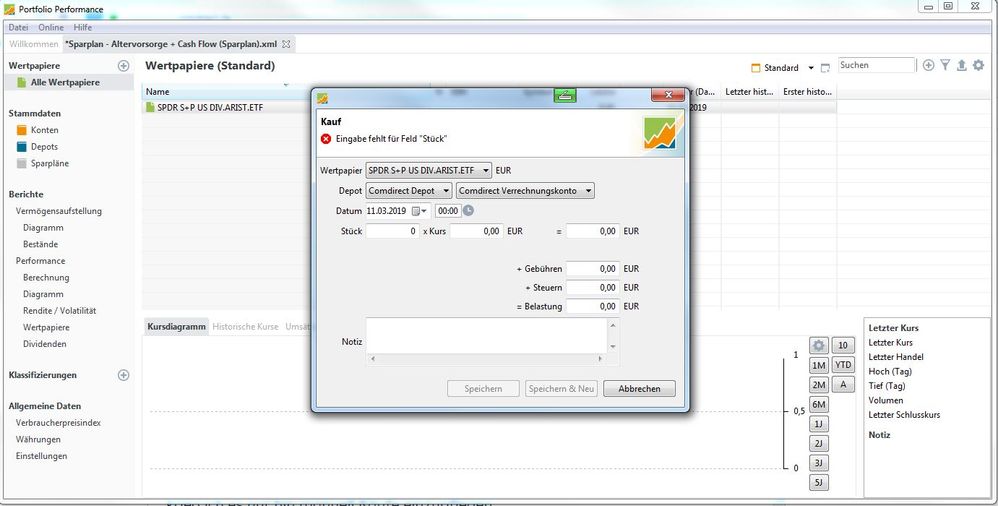
Task: Open the calendar date picker for Datum
Action: click(x=417, y=211)
